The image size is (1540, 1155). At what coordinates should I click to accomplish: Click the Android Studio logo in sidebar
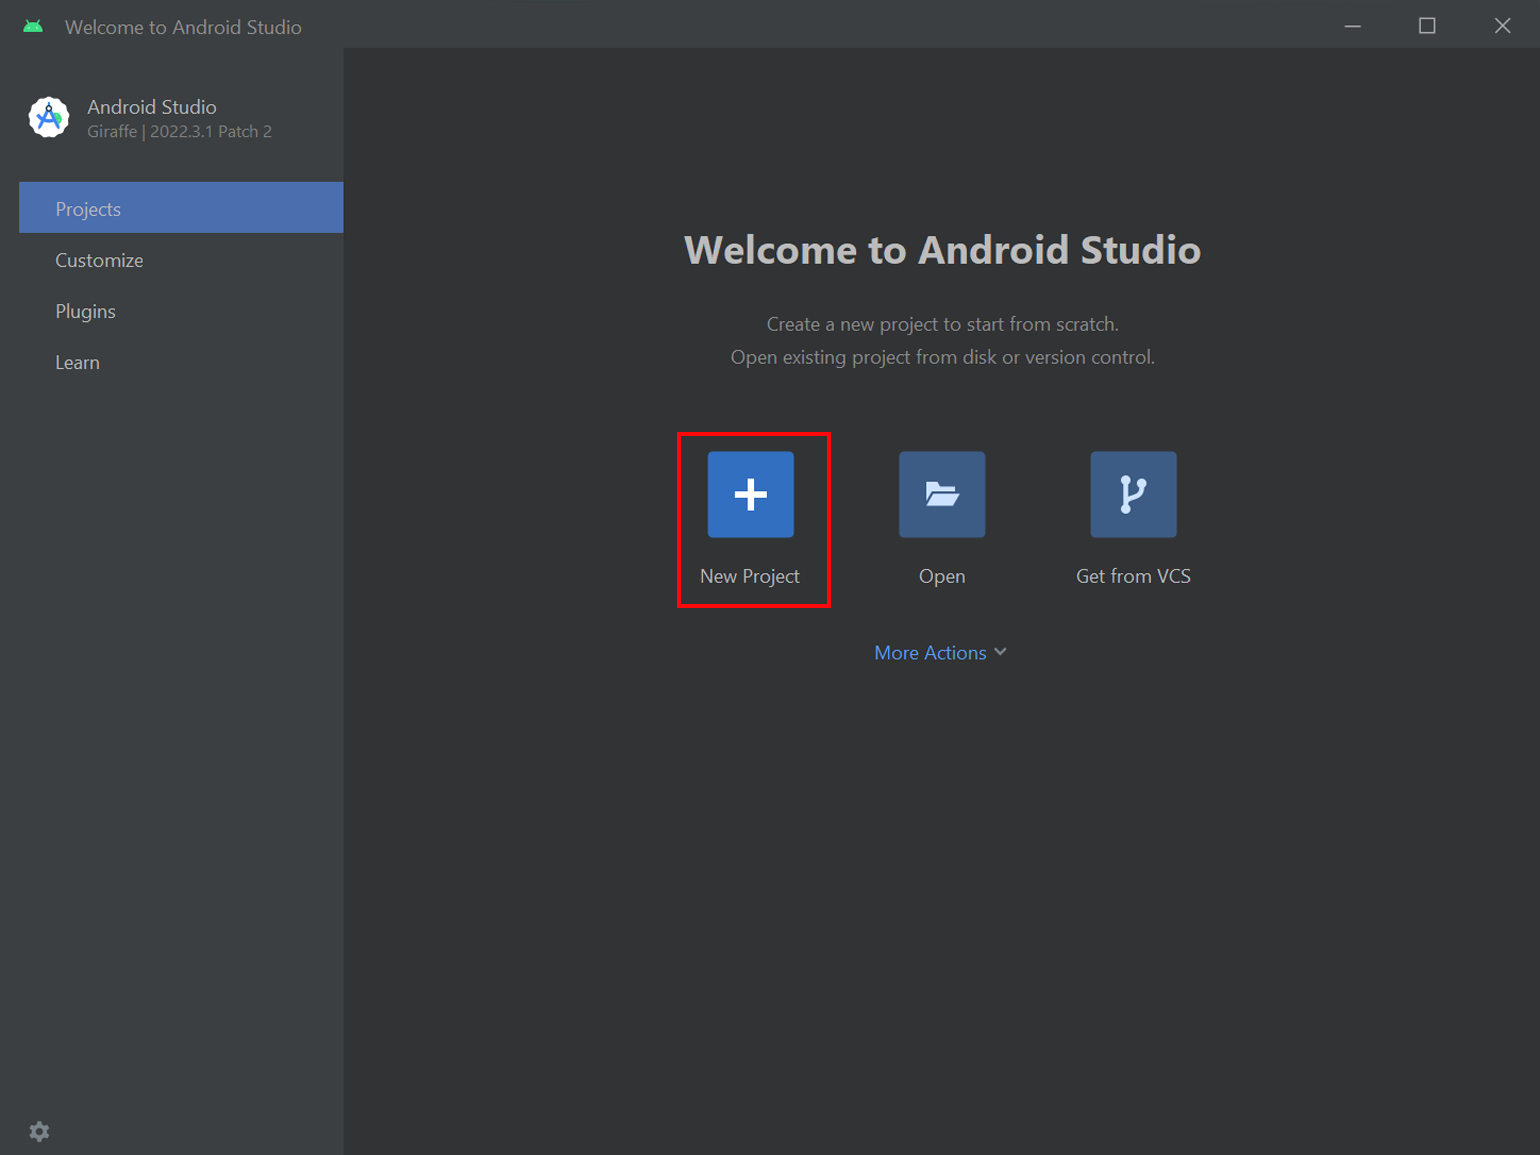point(49,118)
